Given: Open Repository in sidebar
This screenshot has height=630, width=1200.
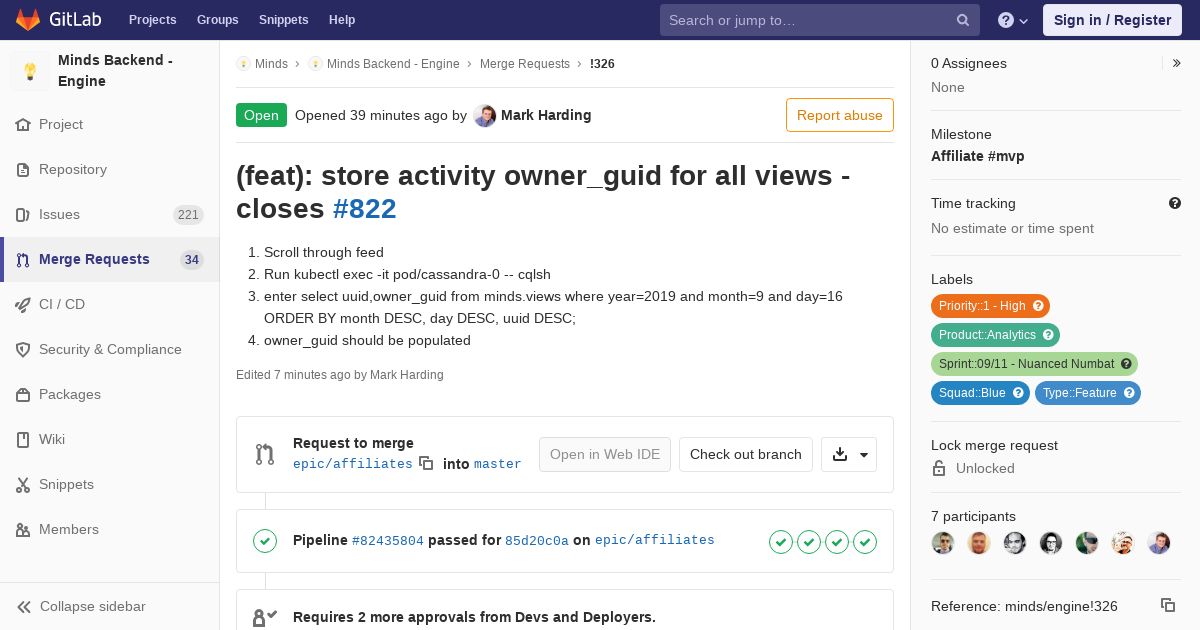Looking at the screenshot, I should coord(110,170).
